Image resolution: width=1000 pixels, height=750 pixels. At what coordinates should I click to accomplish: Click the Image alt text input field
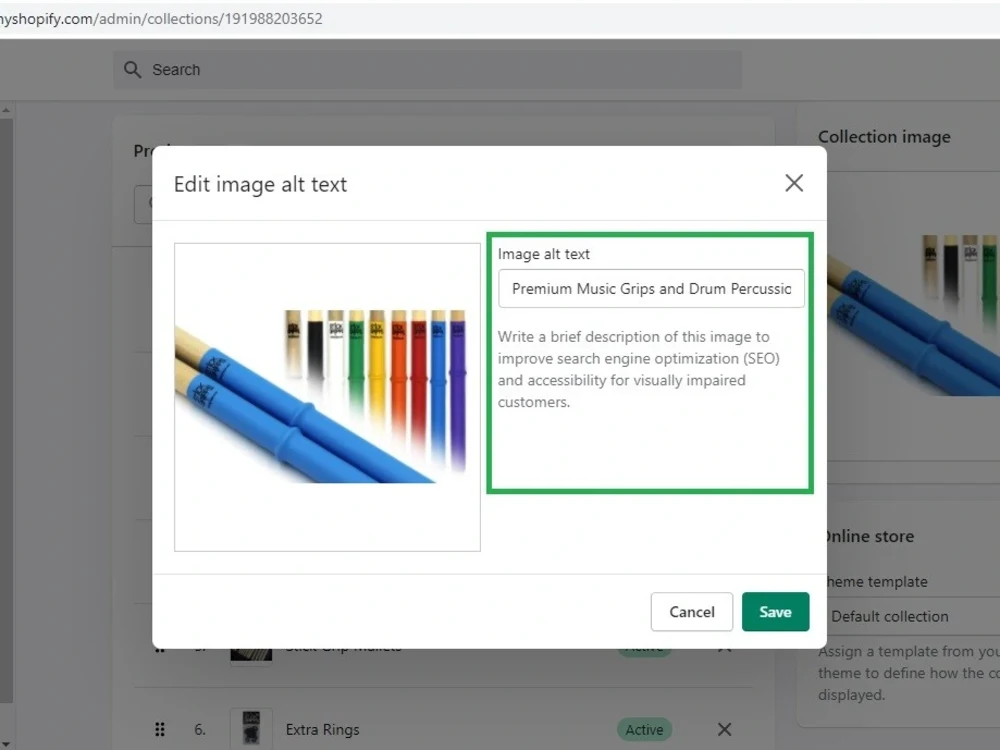point(651,288)
